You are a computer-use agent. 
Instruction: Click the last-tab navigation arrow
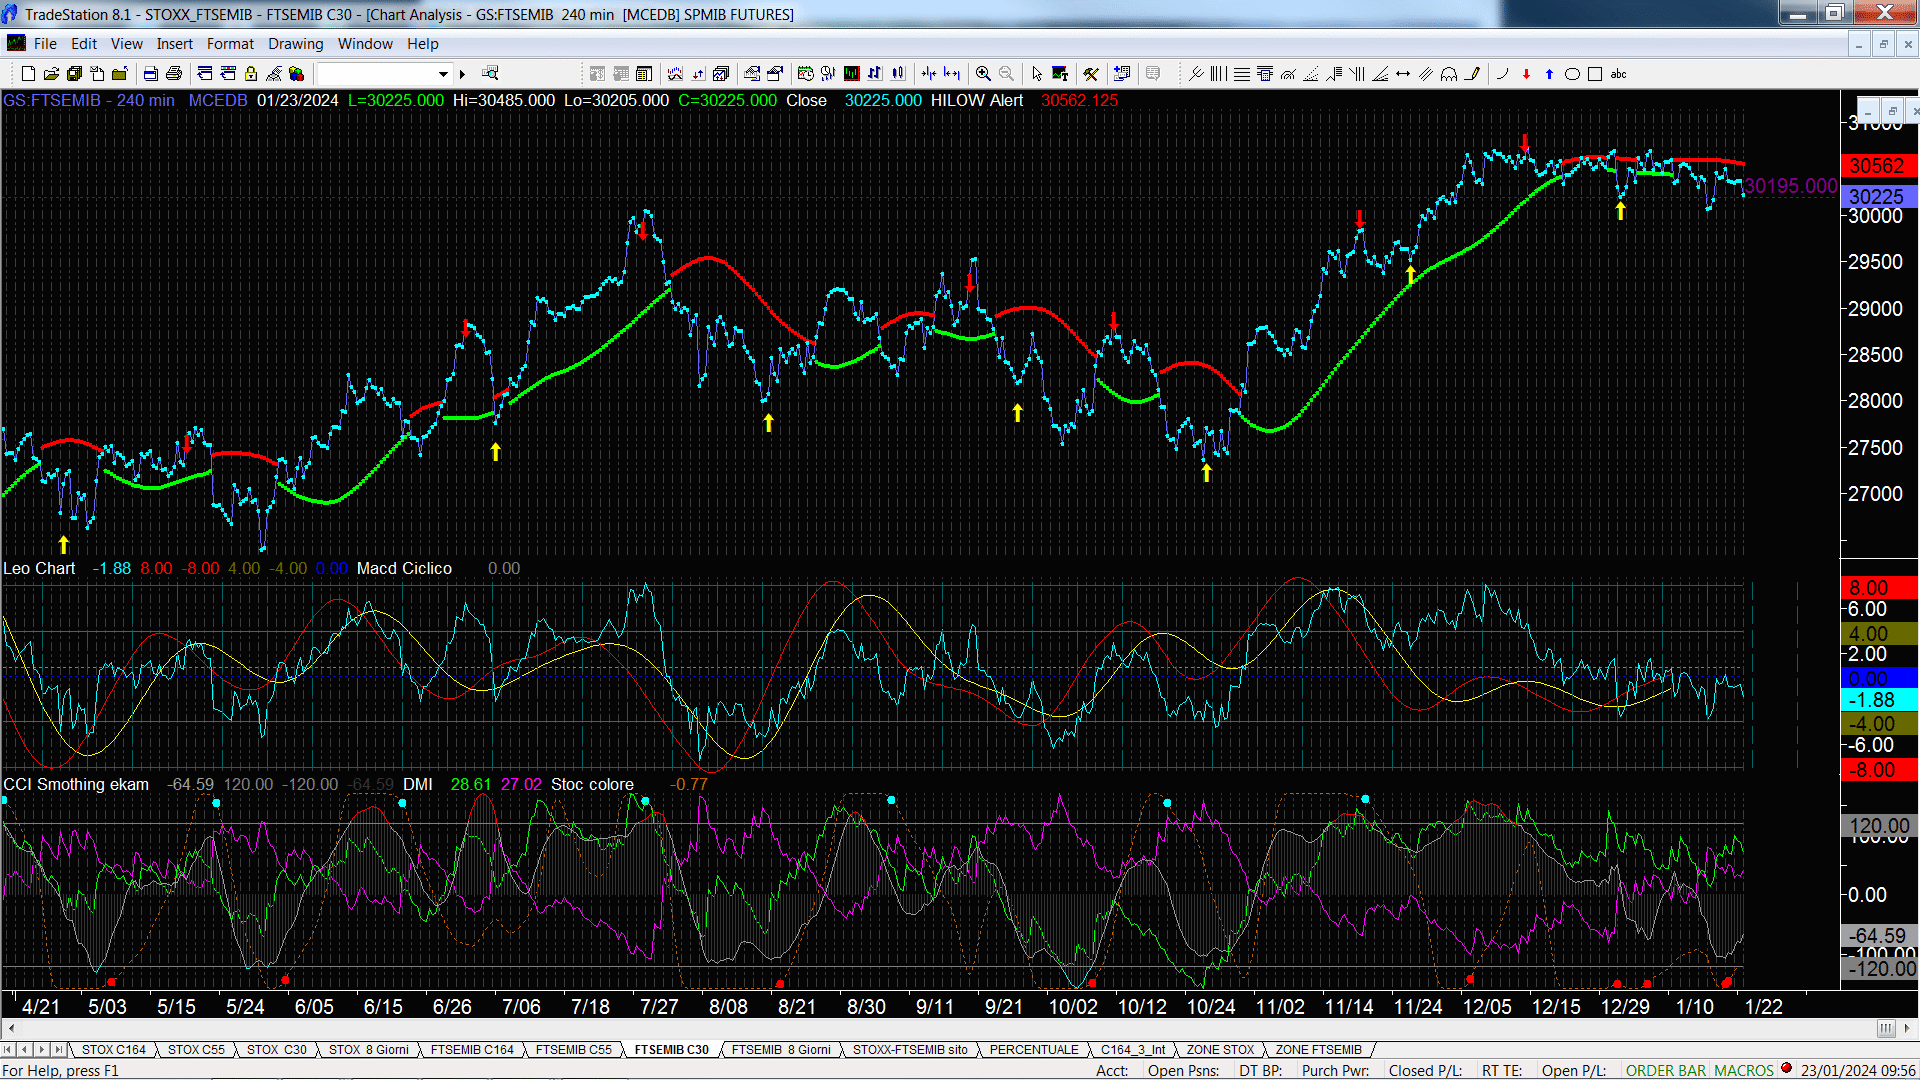point(59,1050)
